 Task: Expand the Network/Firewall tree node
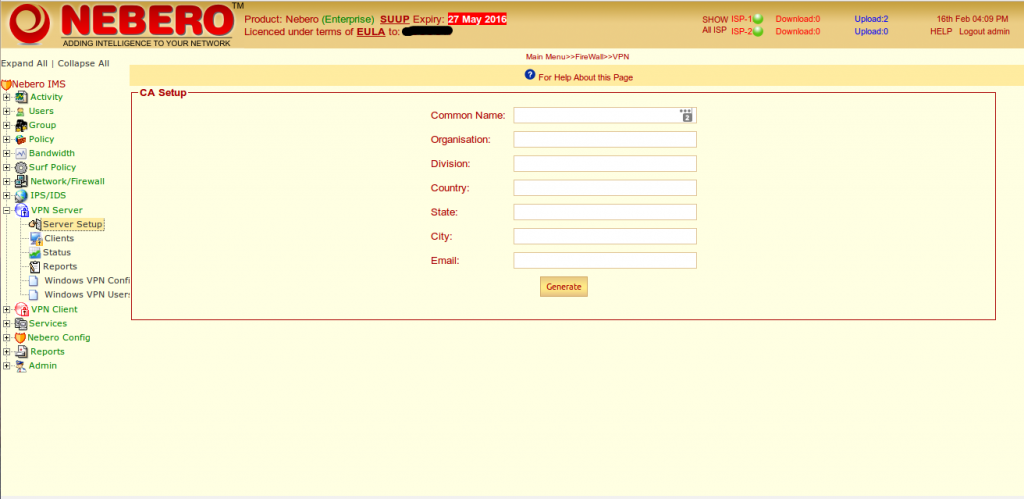[7, 181]
